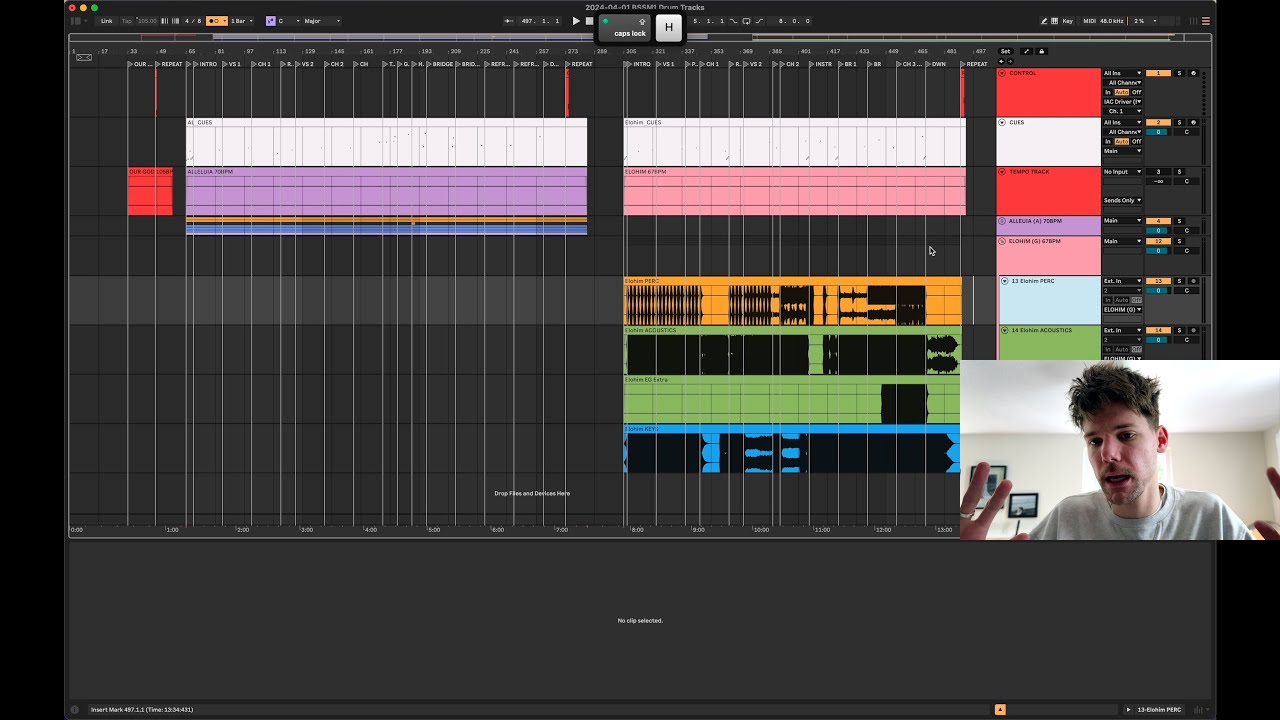Toggle track activator 13 on Elohim PERC
1280x720 pixels.
(1158, 281)
